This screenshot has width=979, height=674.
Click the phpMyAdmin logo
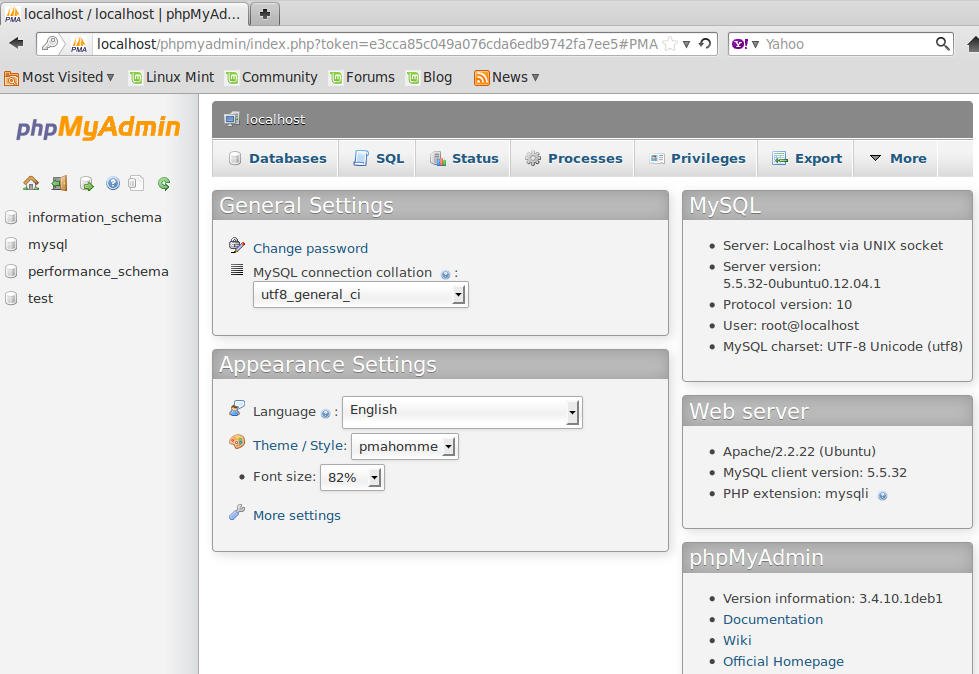click(98, 127)
